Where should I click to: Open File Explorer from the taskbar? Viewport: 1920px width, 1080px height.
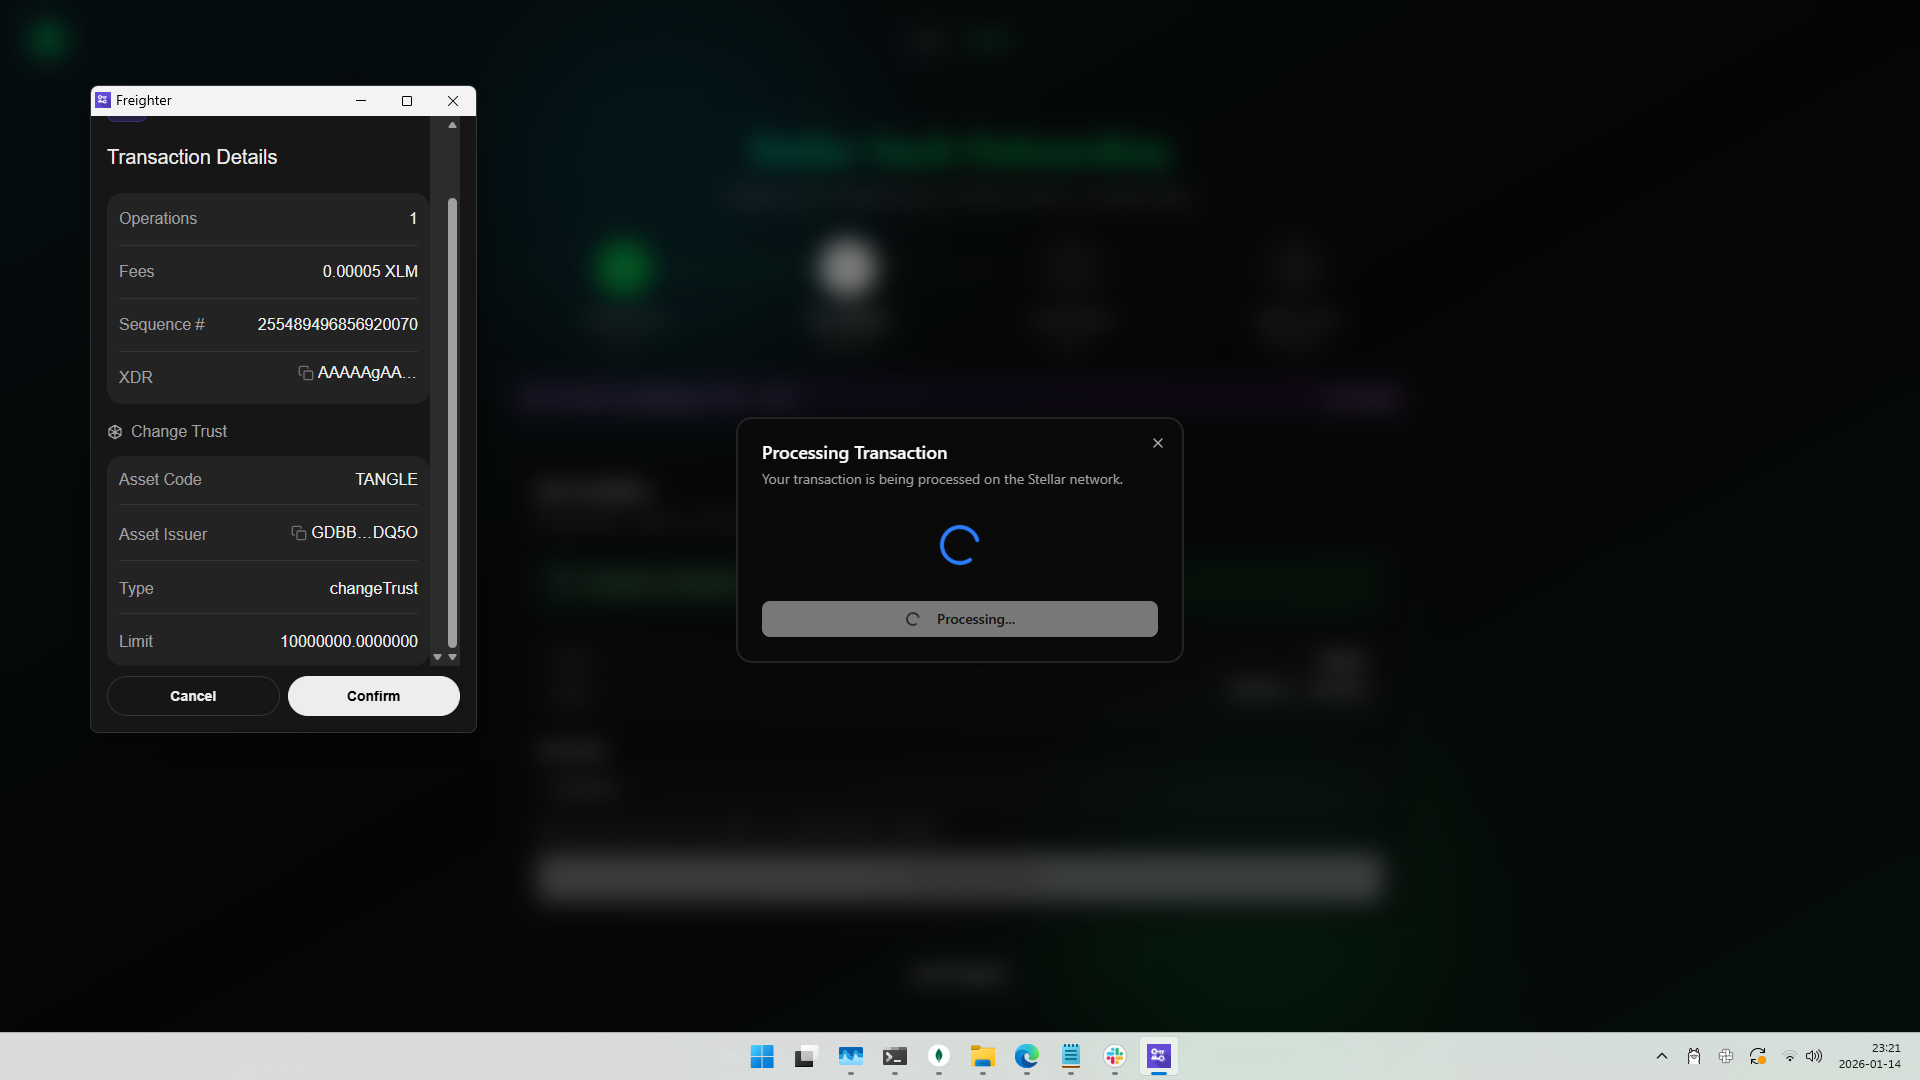[x=982, y=1057]
